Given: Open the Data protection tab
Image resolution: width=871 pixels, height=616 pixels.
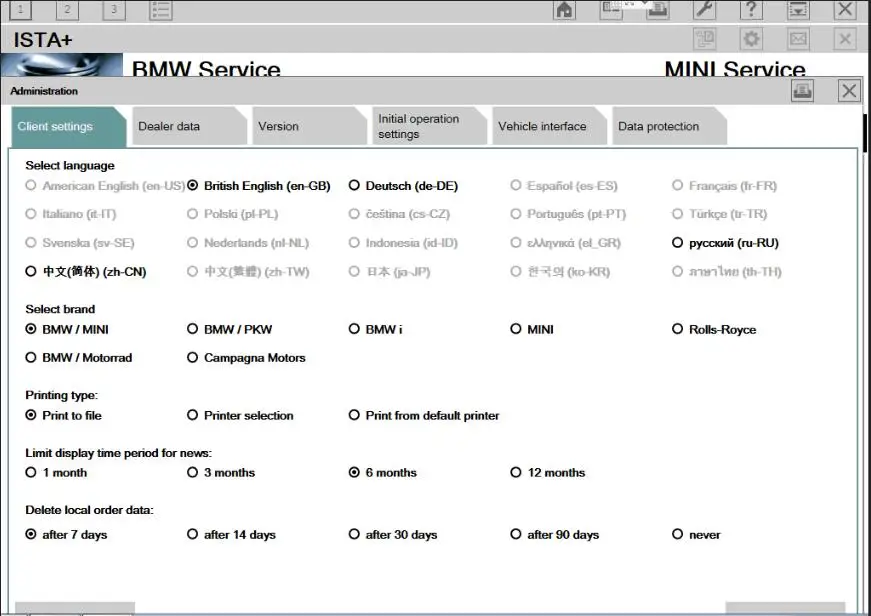Looking at the screenshot, I should [x=669, y=127].
